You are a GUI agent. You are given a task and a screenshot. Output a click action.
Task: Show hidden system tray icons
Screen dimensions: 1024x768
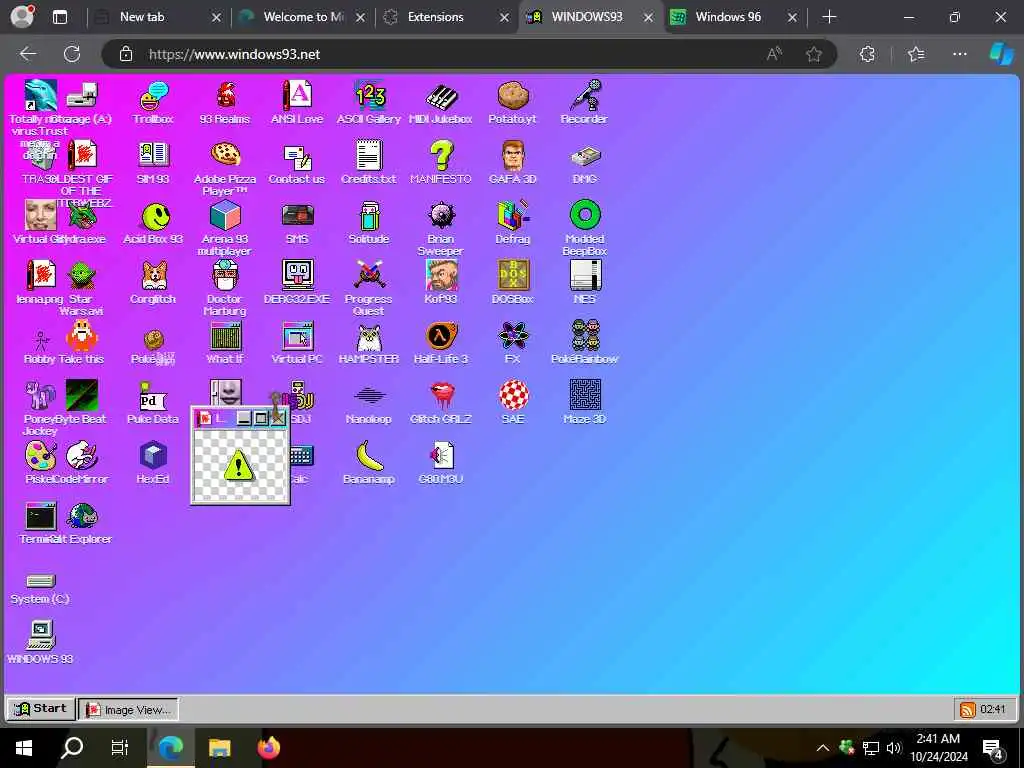coord(823,748)
